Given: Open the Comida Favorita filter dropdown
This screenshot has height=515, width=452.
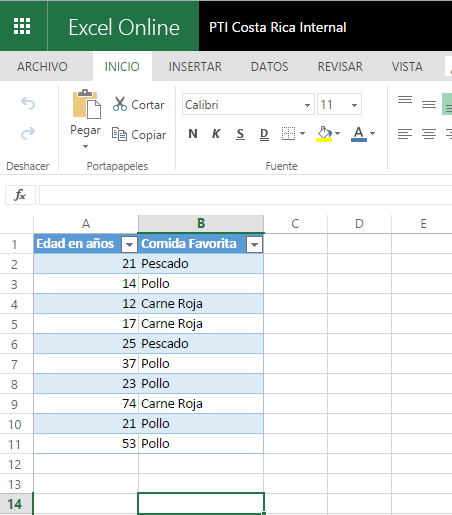Looking at the screenshot, I should click(x=254, y=245).
